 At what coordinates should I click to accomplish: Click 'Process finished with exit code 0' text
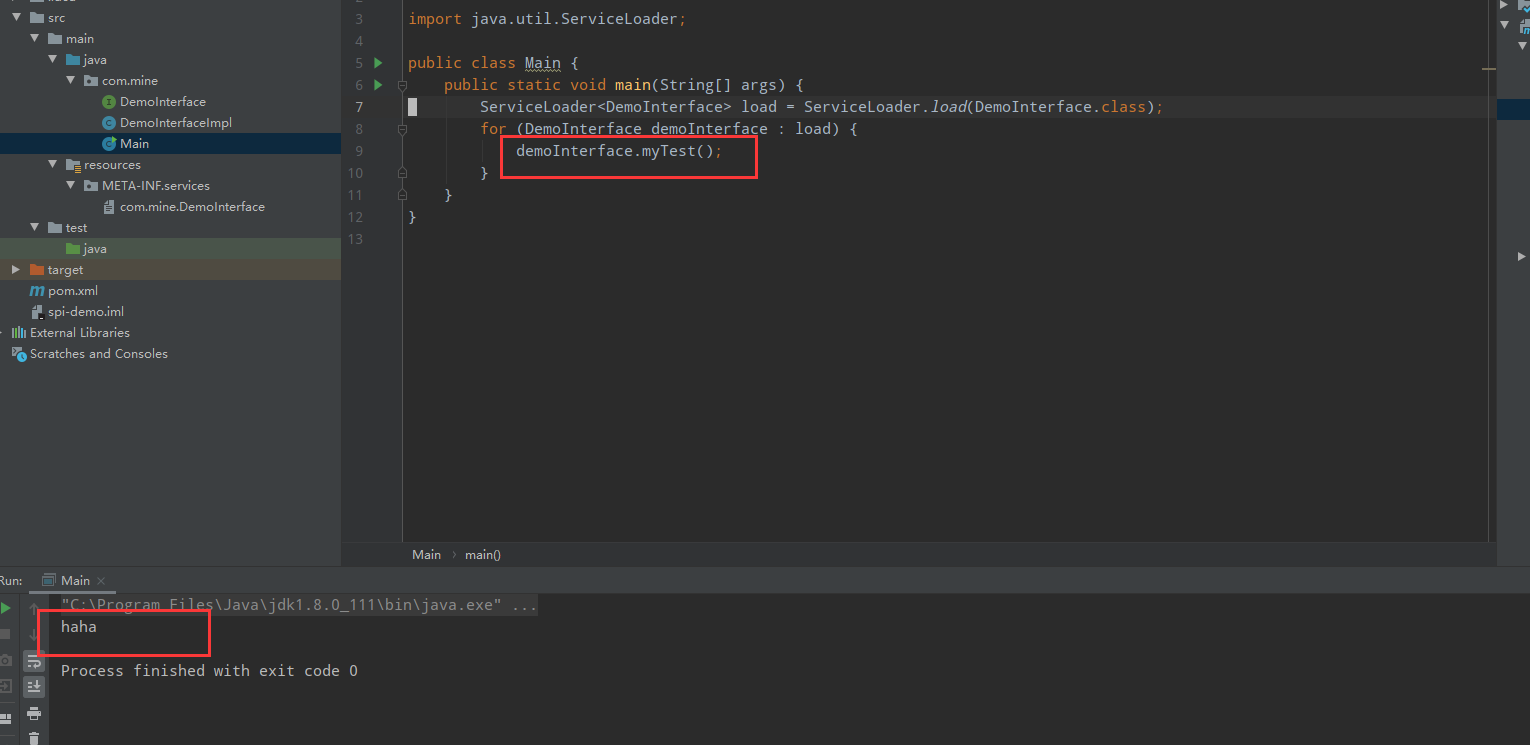click(x=209, y=671)
